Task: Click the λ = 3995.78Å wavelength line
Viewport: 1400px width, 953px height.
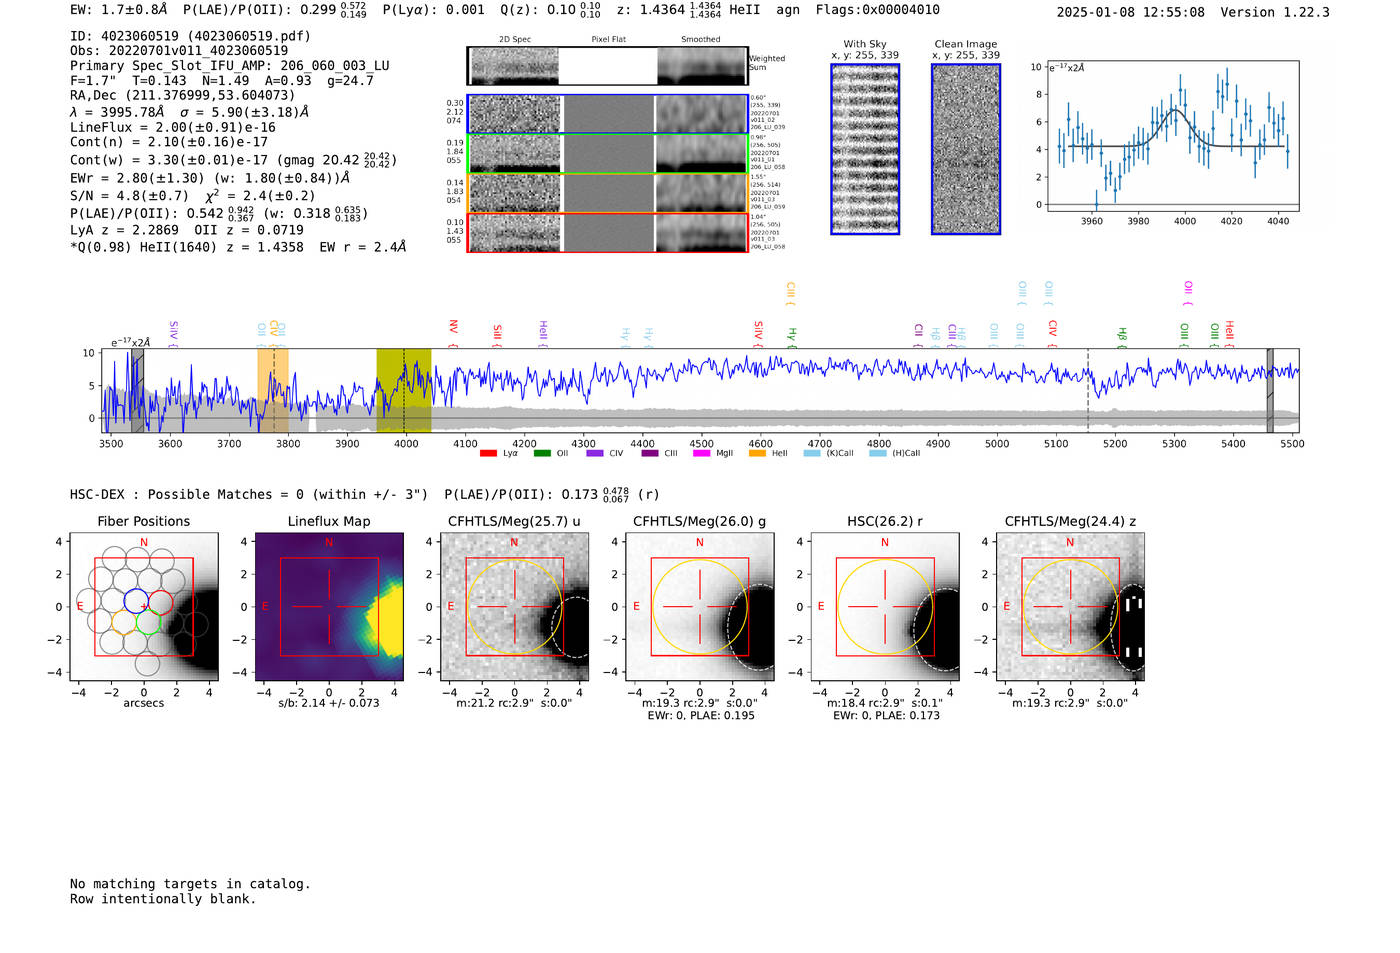Action: (x=190, y=112)
